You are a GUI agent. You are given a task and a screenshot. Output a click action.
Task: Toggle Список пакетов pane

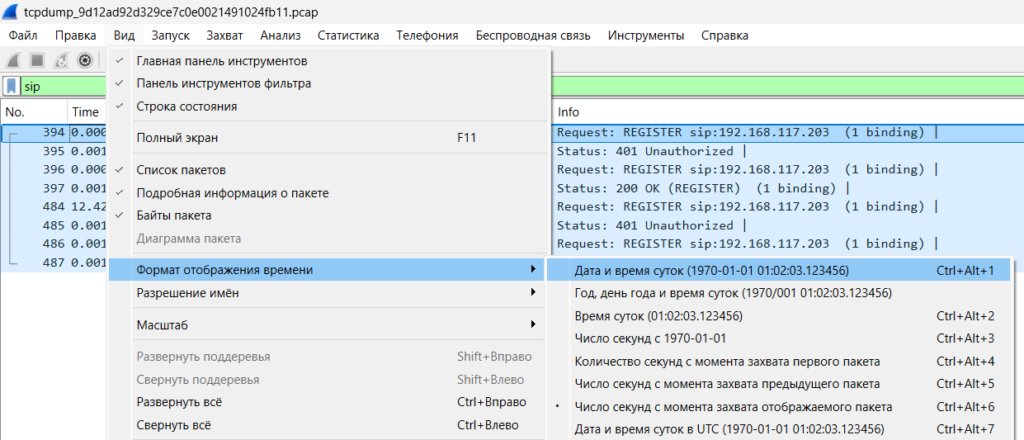pos(328,170)
